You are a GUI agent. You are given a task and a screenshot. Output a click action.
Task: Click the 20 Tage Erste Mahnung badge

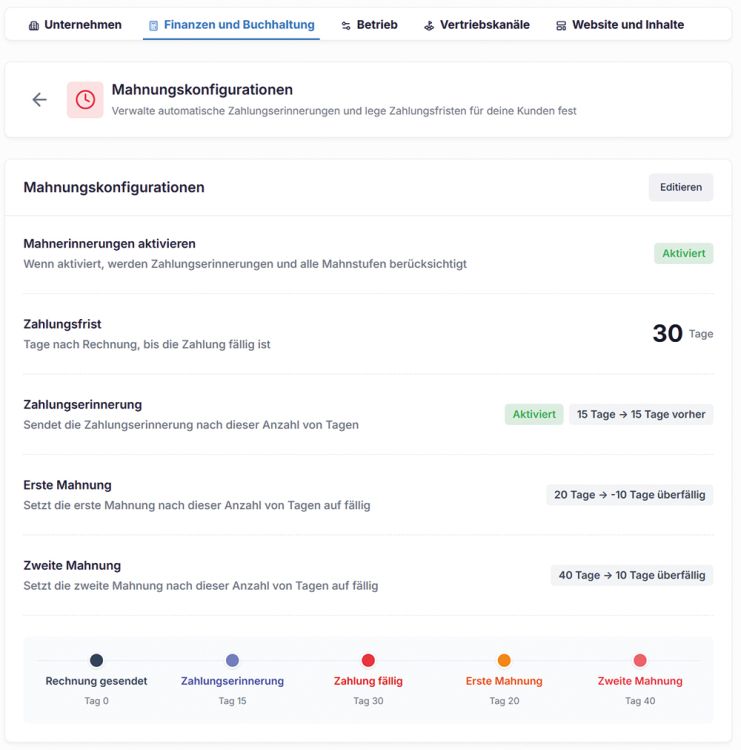coord(630,495)
